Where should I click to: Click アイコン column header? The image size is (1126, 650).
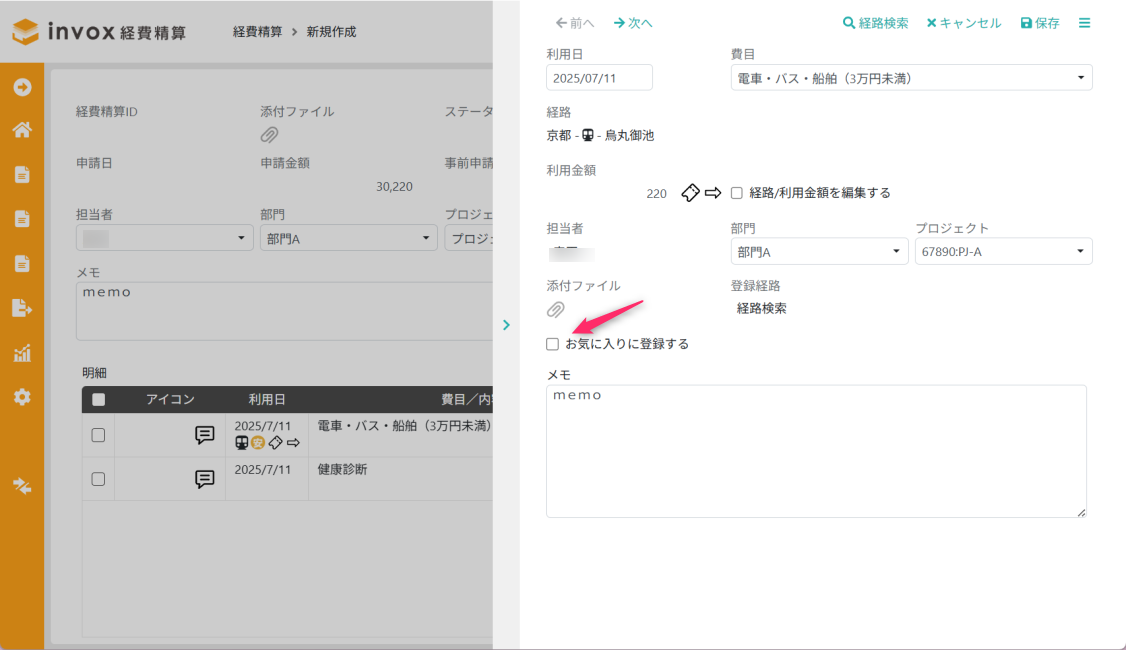coord(170,399)
